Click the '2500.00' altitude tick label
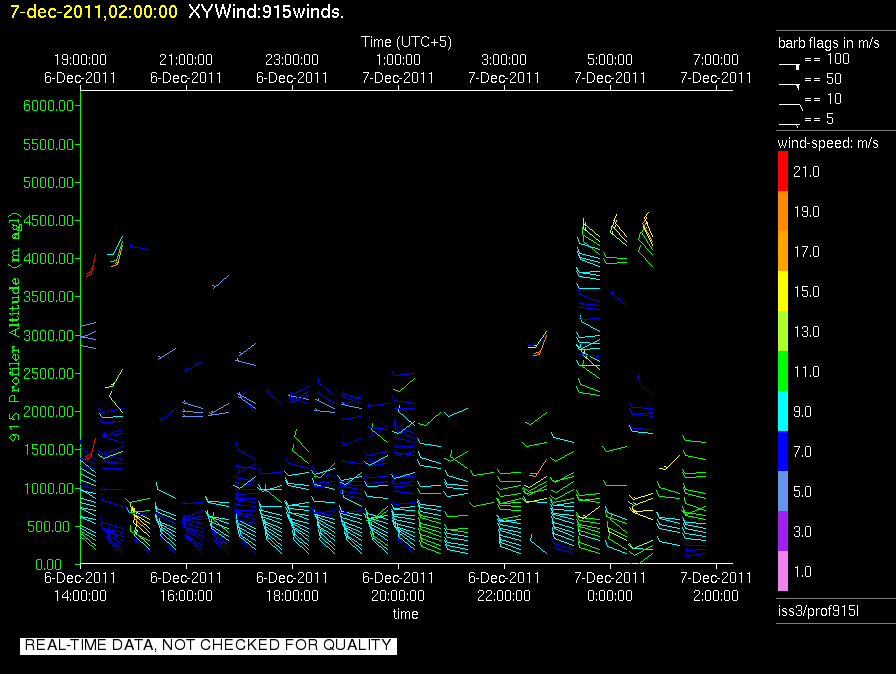 tap(49, 374)
